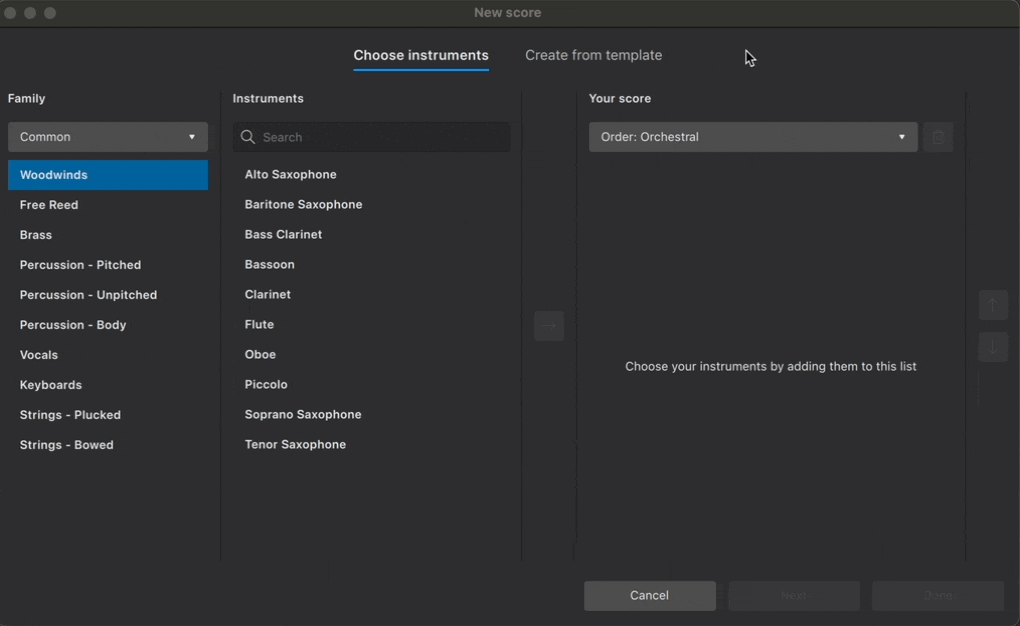Click the move instrument up arrow
The image size is (1020, 626).
993,306
